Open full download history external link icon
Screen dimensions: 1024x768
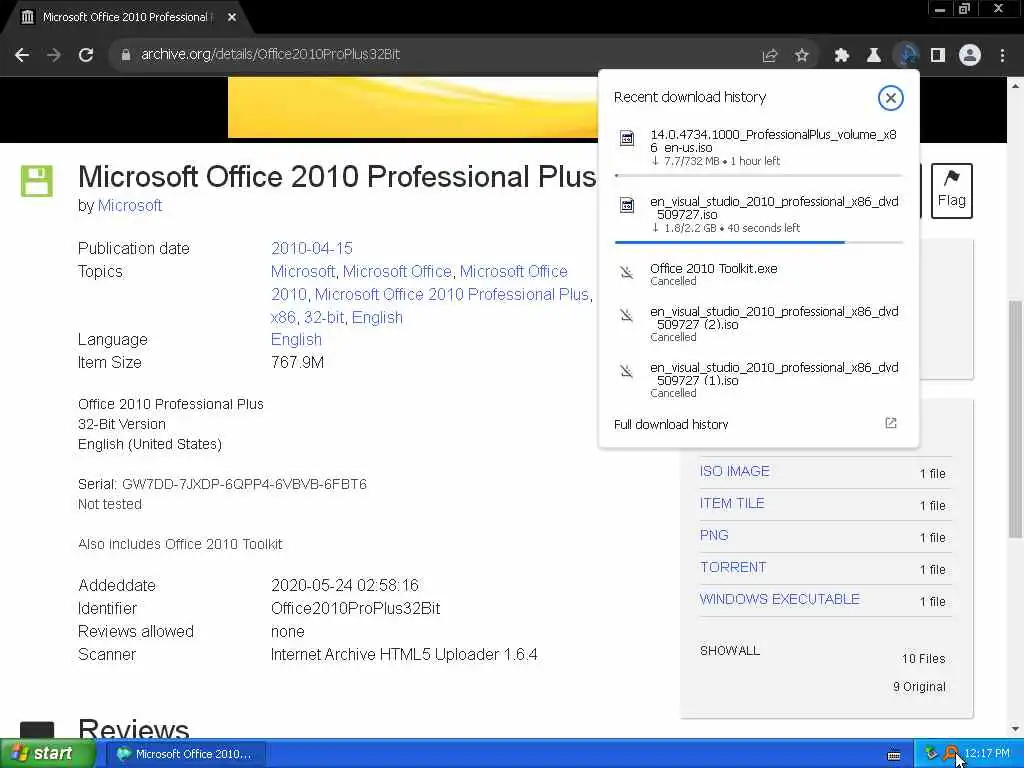click(891, 423)
